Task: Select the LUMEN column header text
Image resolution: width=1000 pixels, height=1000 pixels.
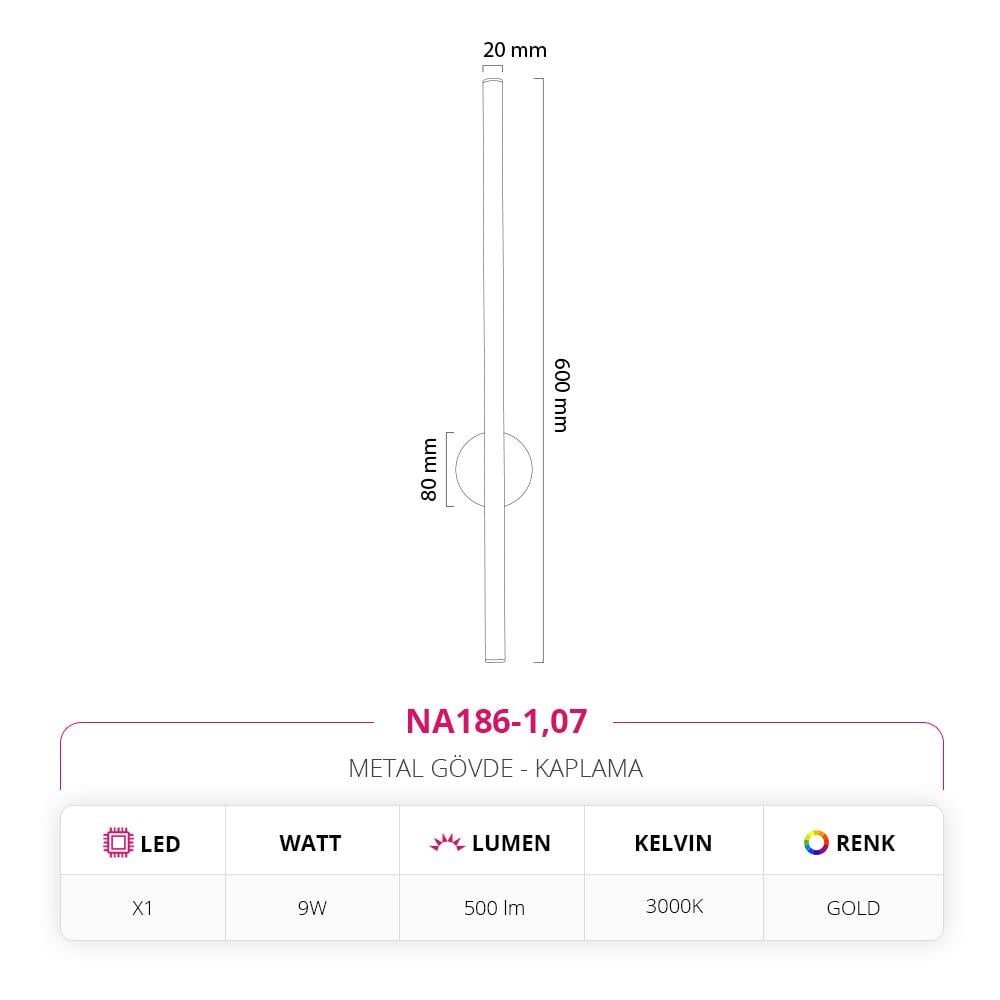Action: (511, 843)
